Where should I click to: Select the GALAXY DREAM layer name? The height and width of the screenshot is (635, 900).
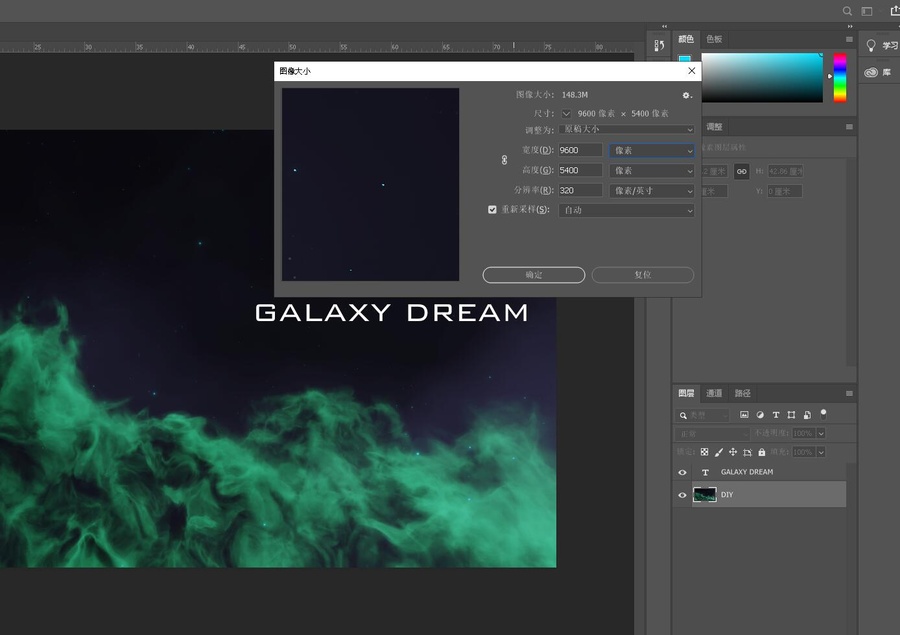coord(747,472)
